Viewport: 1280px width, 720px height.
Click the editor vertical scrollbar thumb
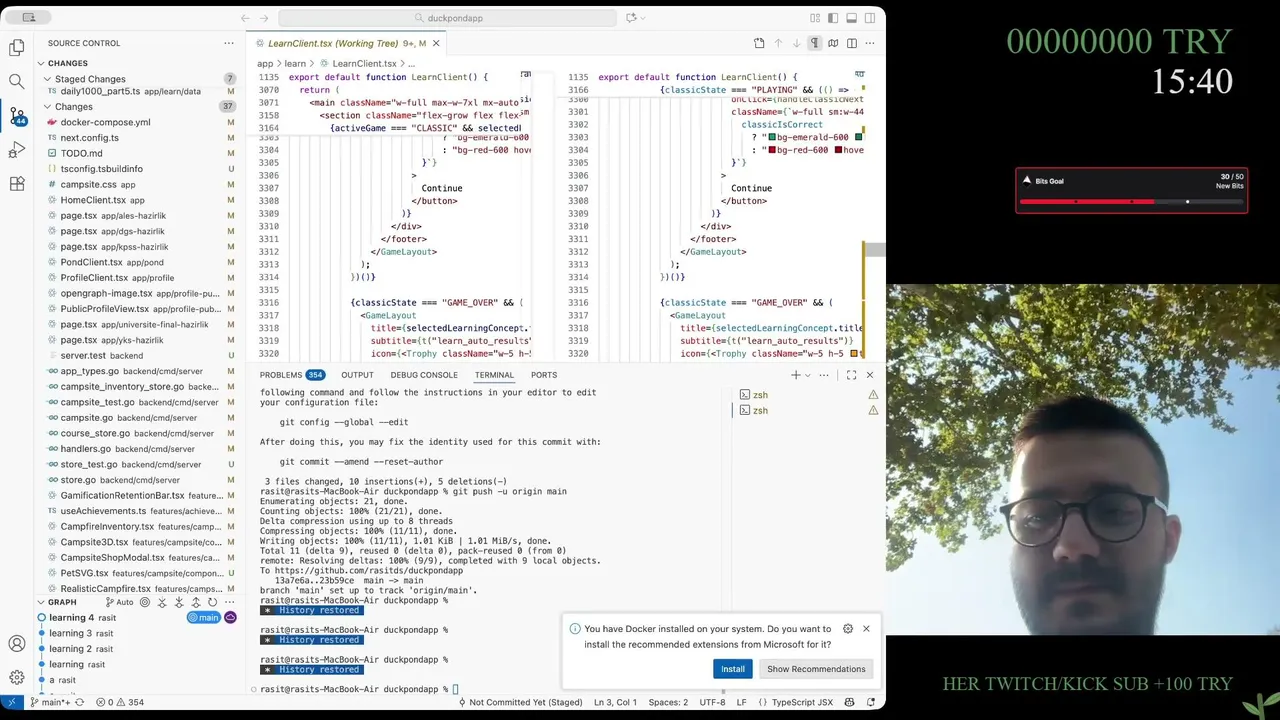[875, 250]
